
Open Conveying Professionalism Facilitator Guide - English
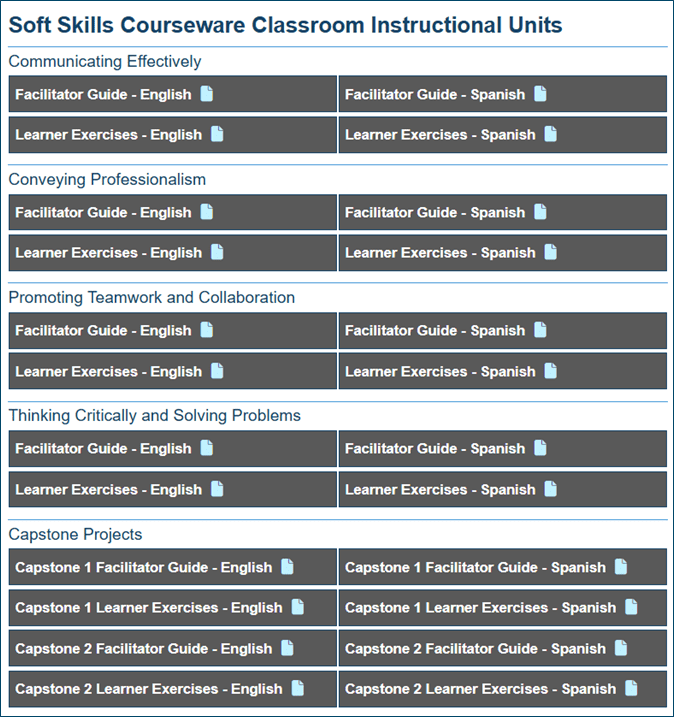click(103, 213)
